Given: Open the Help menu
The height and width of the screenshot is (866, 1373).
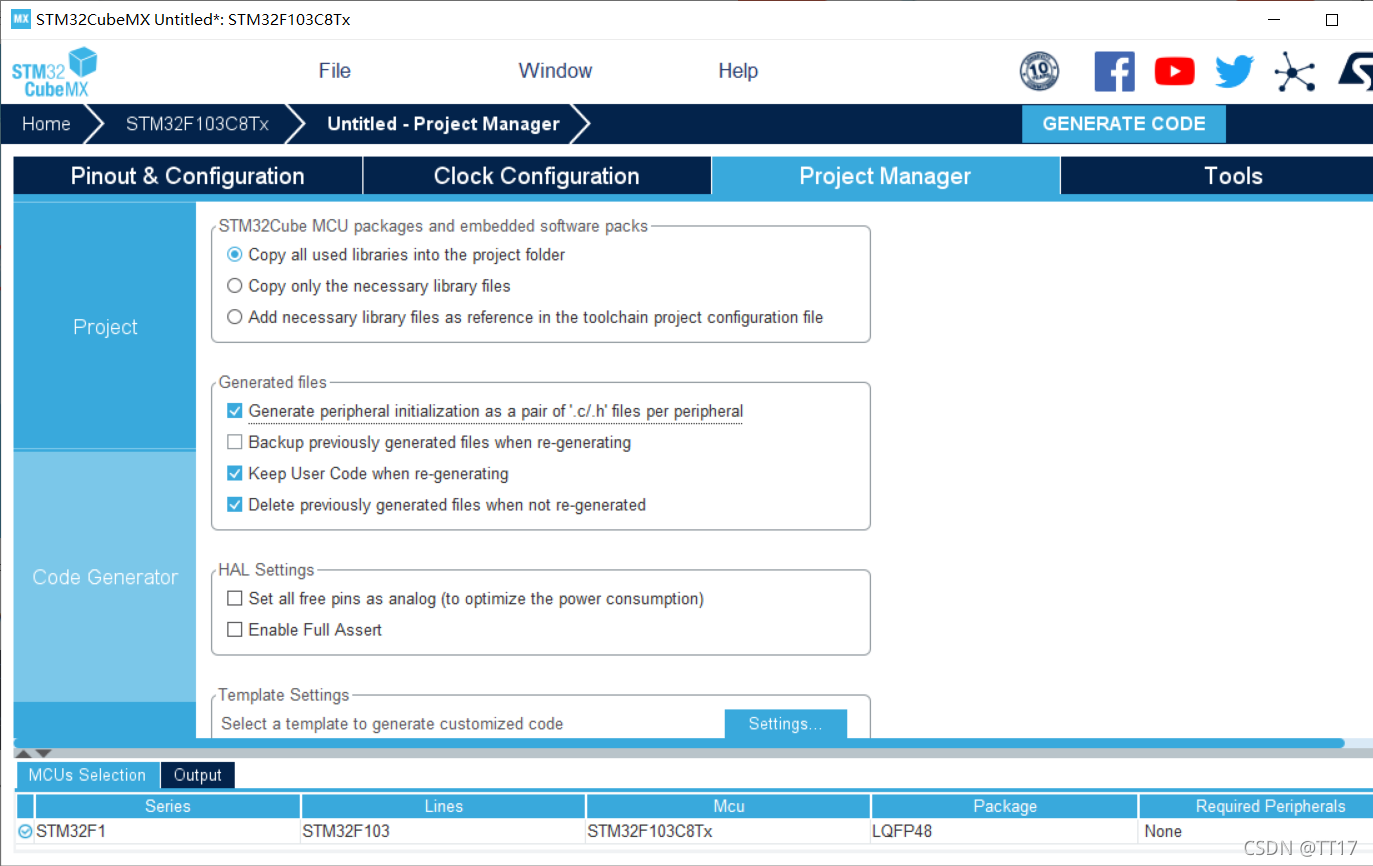Looking at the screenshot, I should pyautogui.click(x=738, y=71).
